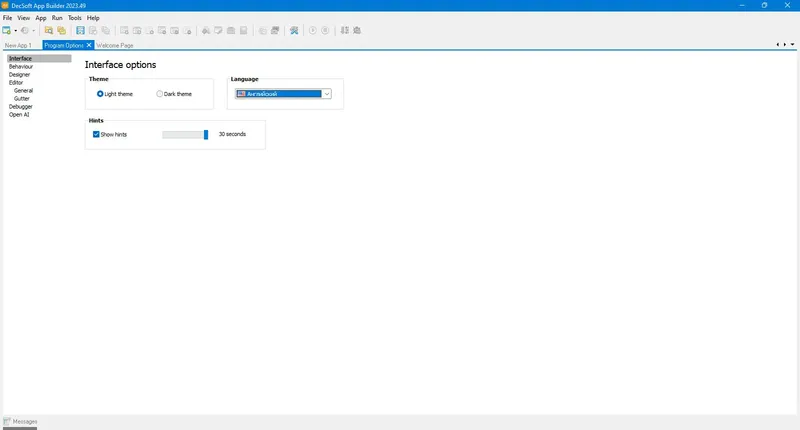This screenshot has height=430, width=800.
Task: Select Open AI in the options tree
Action: (x=19, y=115)
